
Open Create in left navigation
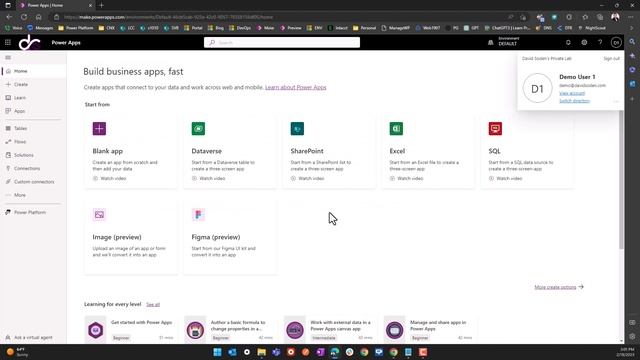(x=33, y=84)
